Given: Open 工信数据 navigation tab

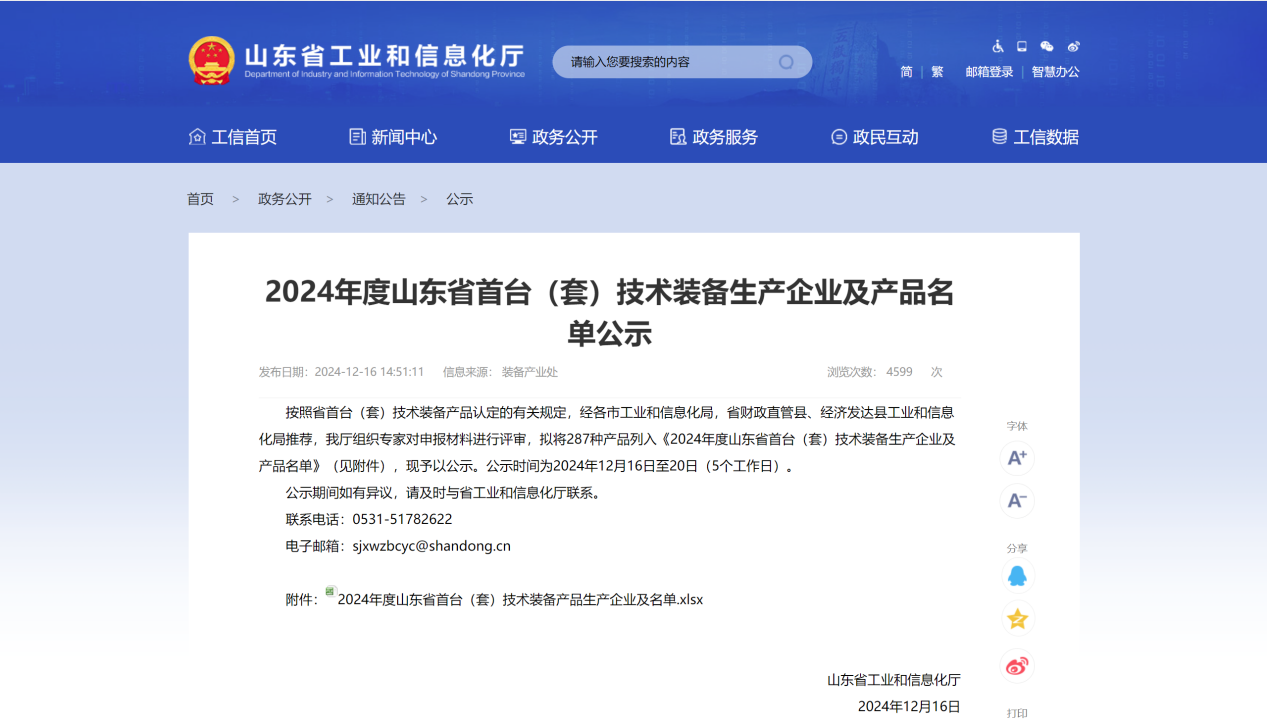Looking at the screenshot, I should (x=1035, y=137).
